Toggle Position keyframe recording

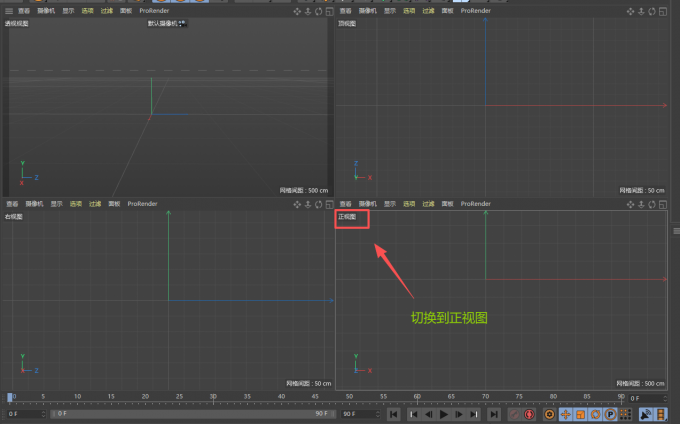tap(565, 414)
